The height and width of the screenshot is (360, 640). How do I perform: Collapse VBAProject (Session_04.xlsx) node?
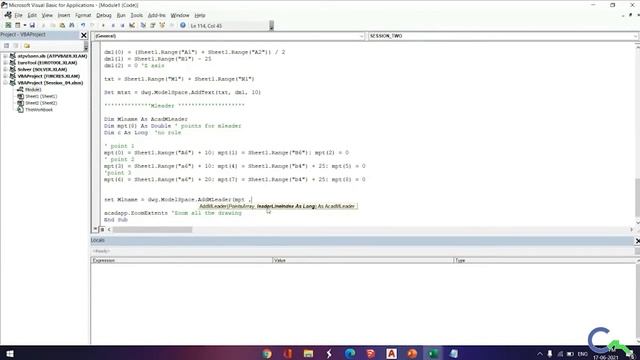point(5,83)
